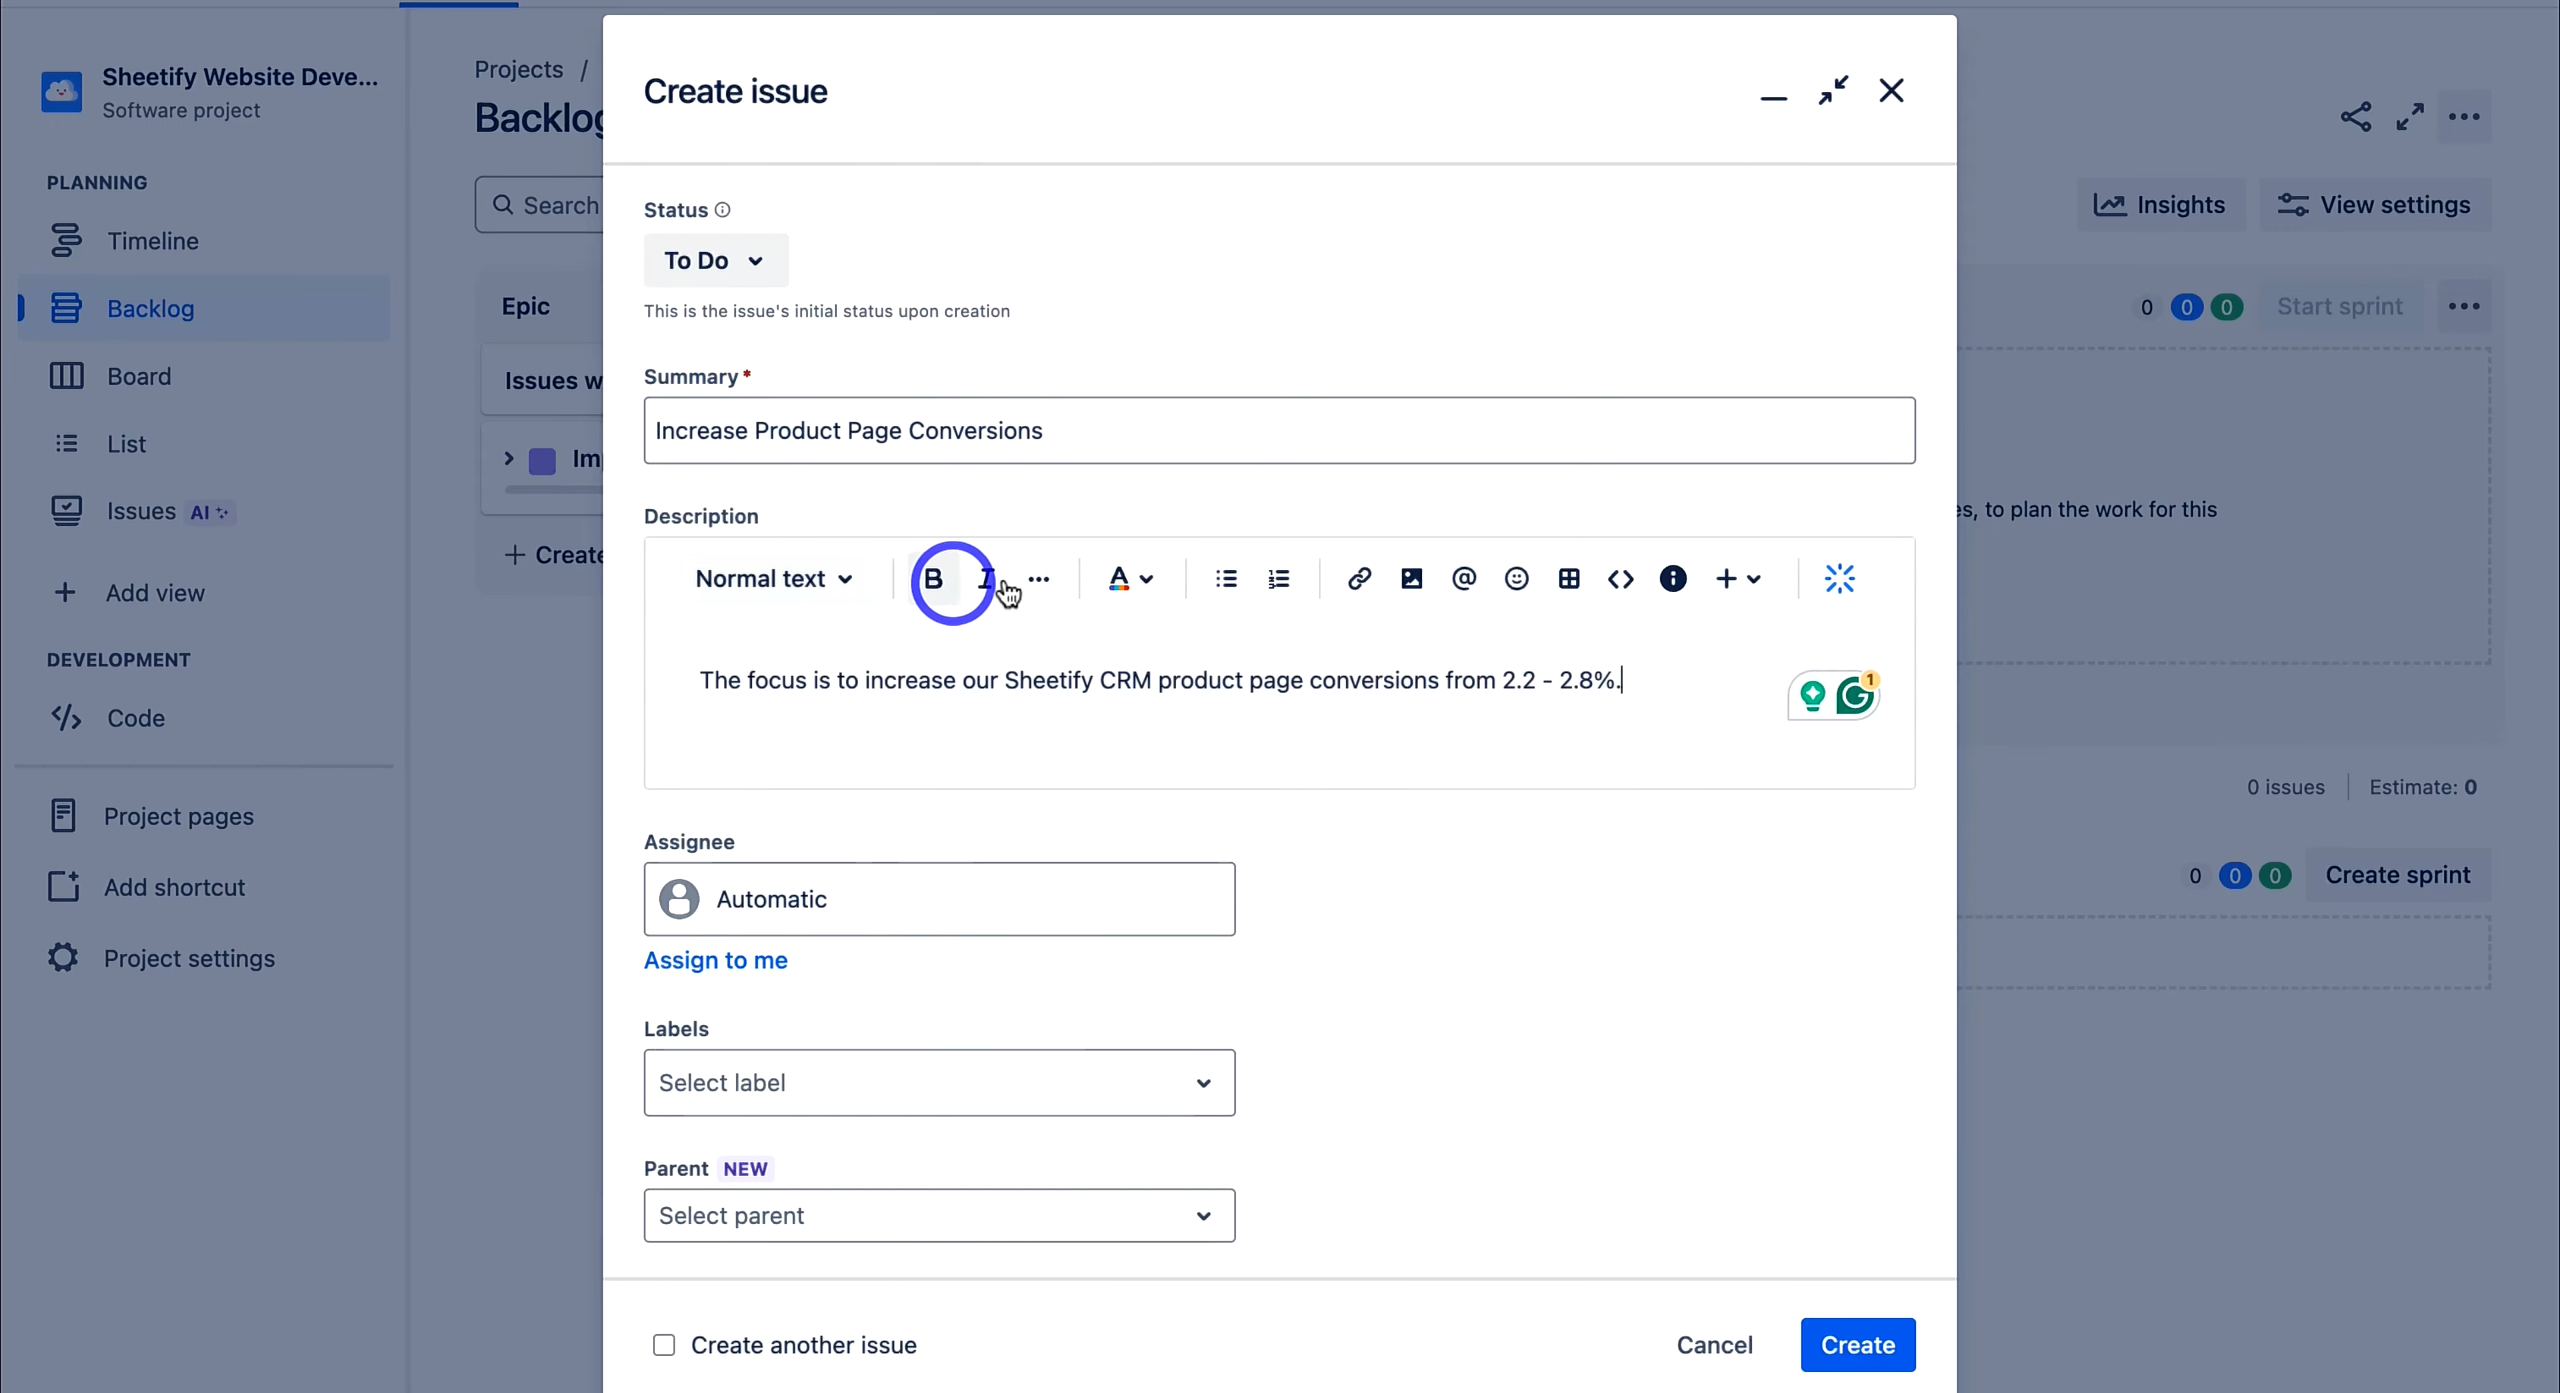Go to Project settings in sidebar
Screen dimensions: 2560x1393
188,958
